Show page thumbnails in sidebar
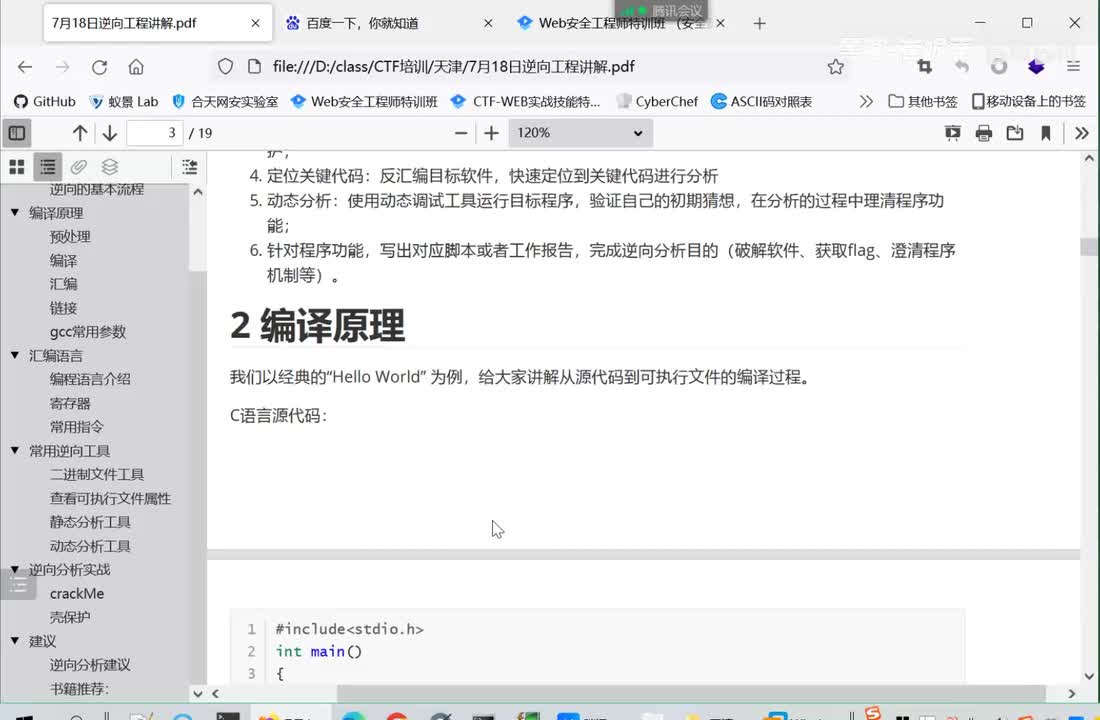 [17, 166]
